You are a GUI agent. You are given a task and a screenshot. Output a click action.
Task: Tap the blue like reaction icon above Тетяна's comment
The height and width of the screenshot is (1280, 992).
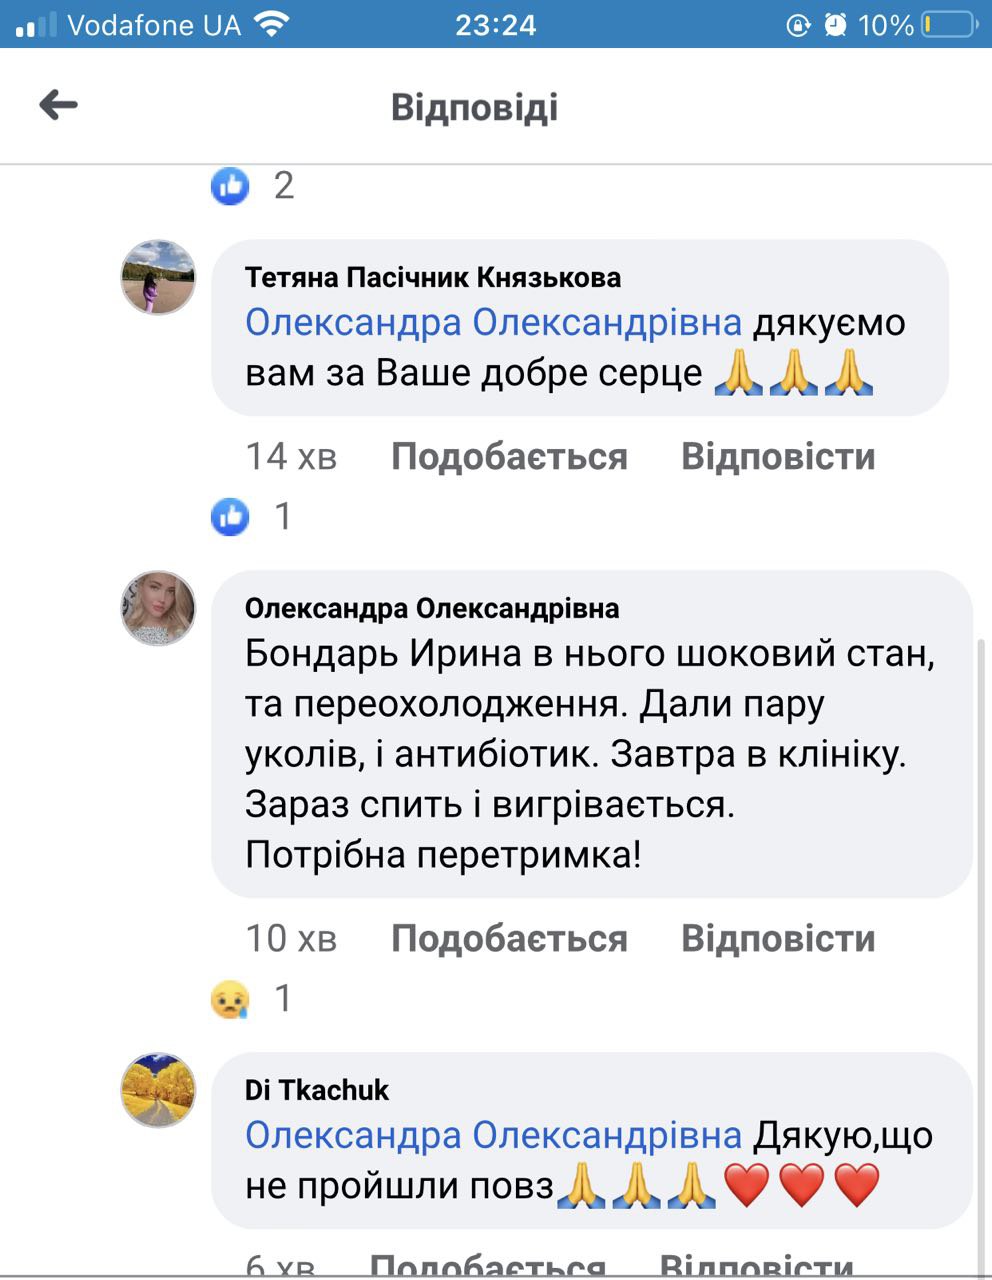coord(230,185)
